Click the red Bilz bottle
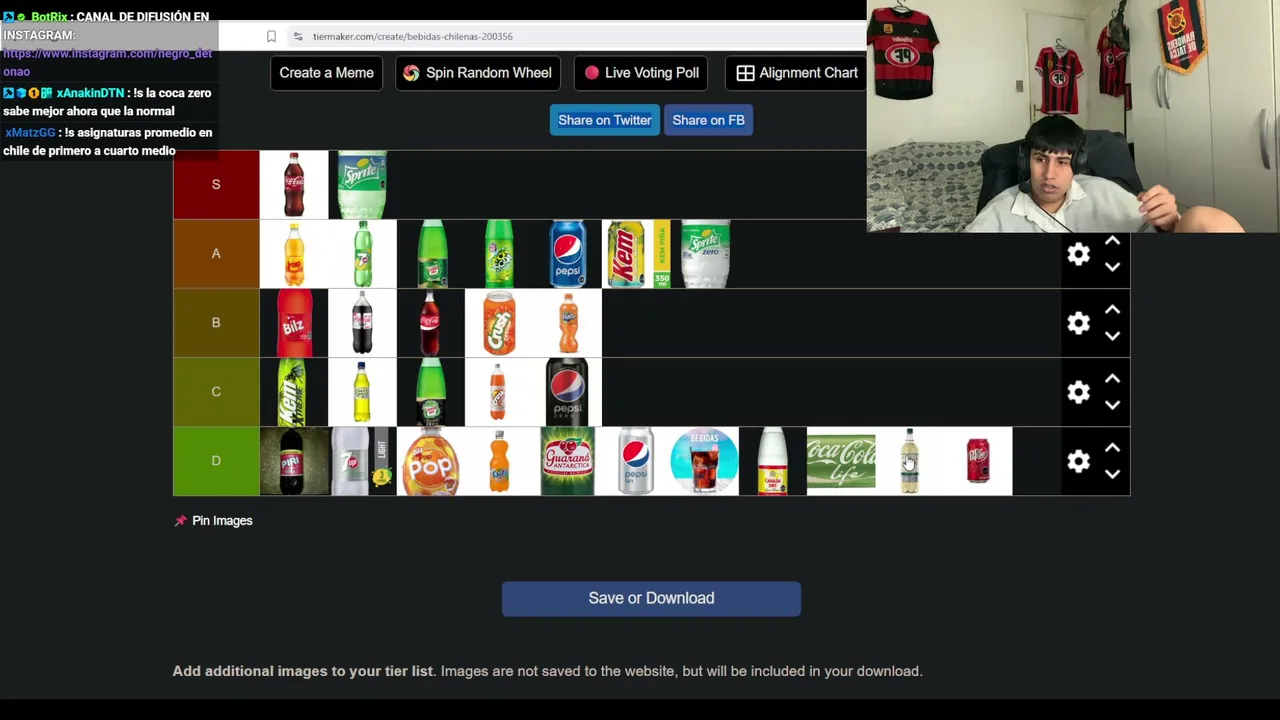The image size is (1280, 720). [x=294, y=323]
